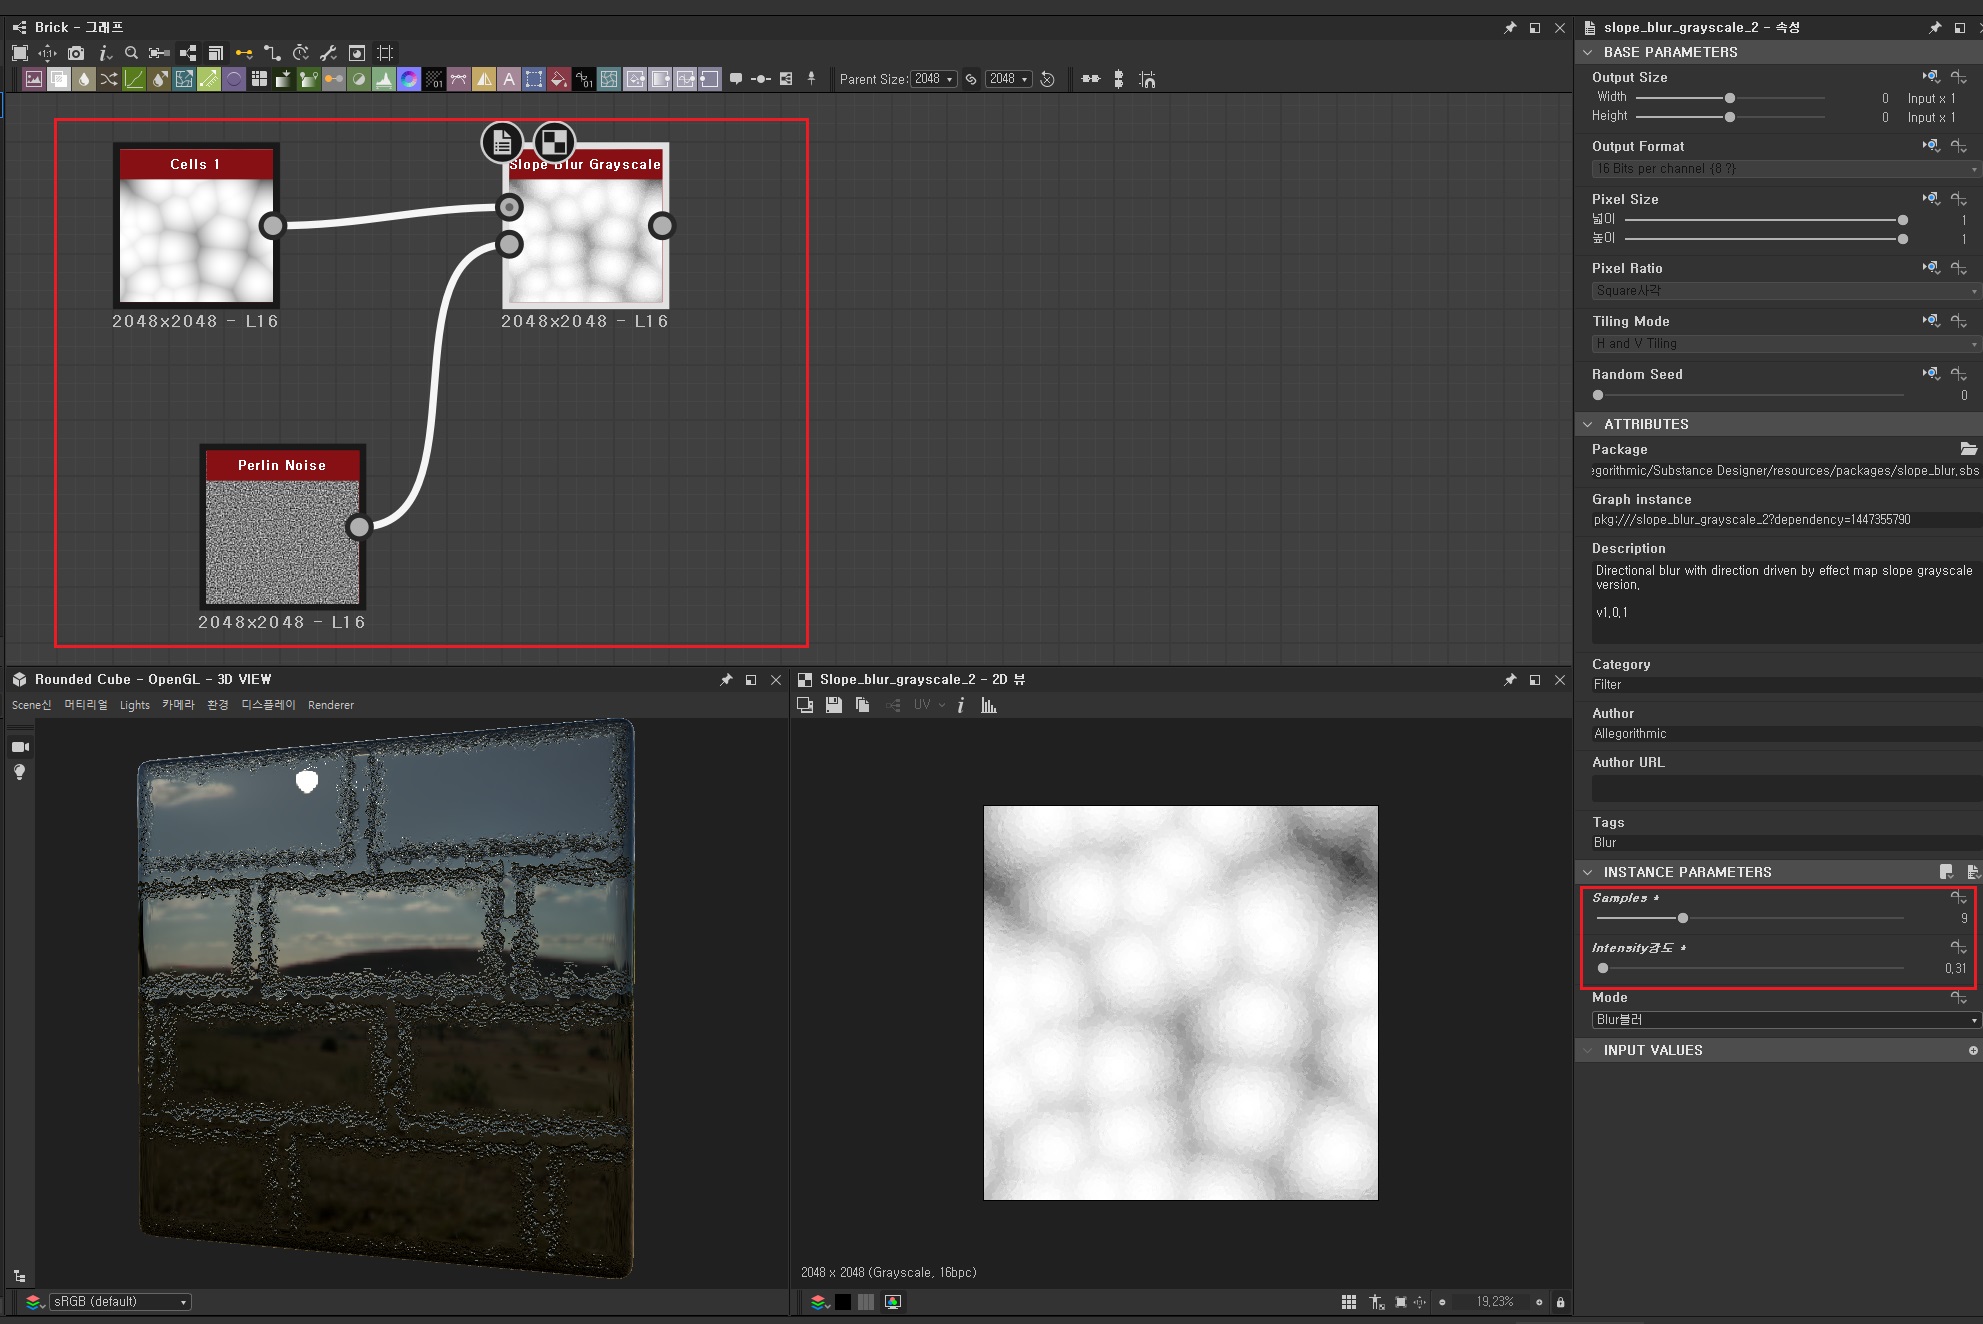Click the Samples slider track
Viewport: 1983px width, 1324px height.
point(1790,918)
